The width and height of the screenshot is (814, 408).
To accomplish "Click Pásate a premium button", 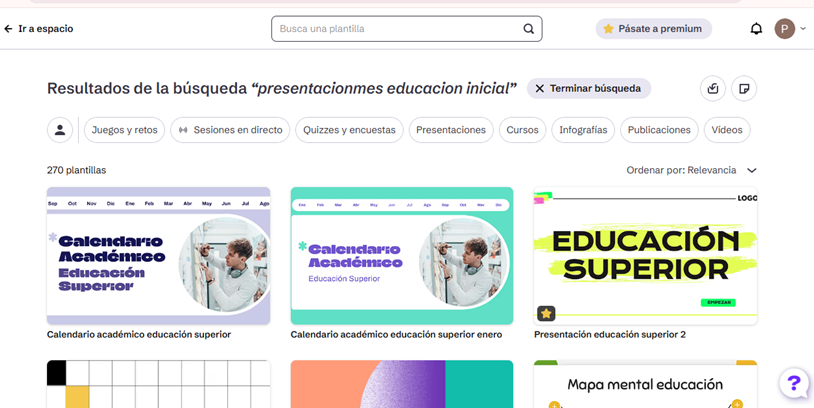I will coord(654,29).
